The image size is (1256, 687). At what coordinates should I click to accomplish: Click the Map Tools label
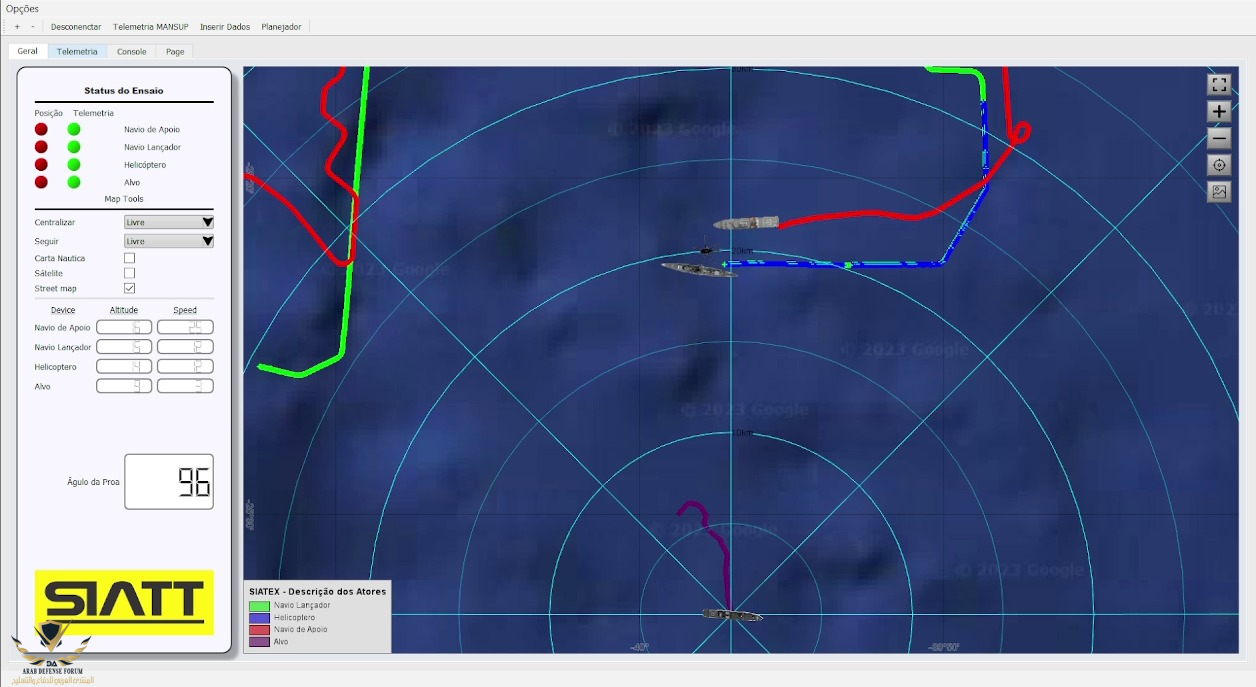(124, 199)
